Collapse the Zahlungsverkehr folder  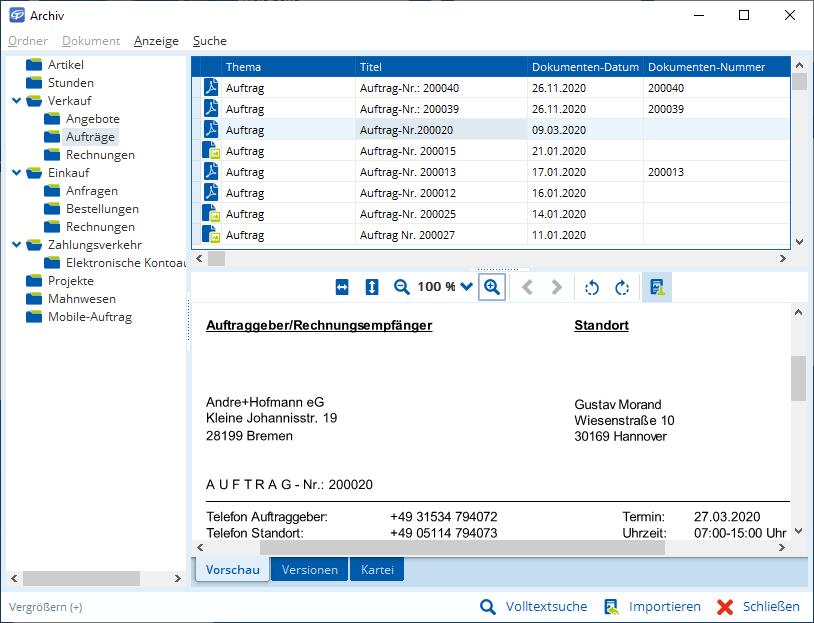(17, 245)
